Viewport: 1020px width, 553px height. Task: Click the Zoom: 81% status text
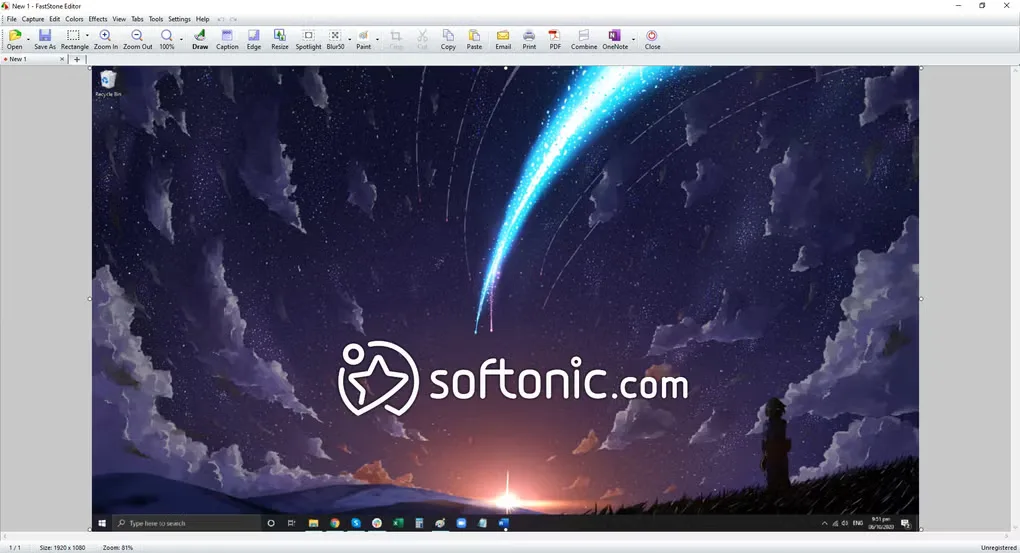click(118, 548)
